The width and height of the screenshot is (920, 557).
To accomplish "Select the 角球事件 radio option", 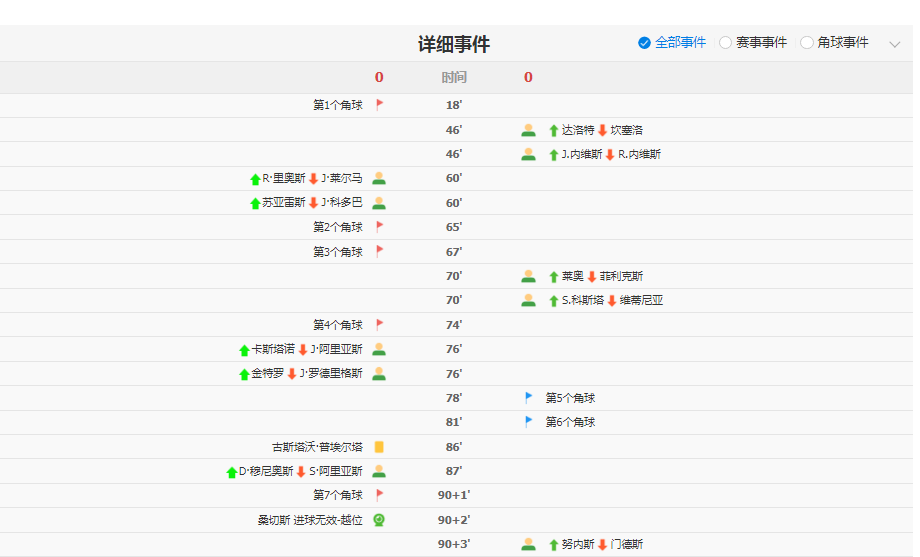I will coord(807,43).
